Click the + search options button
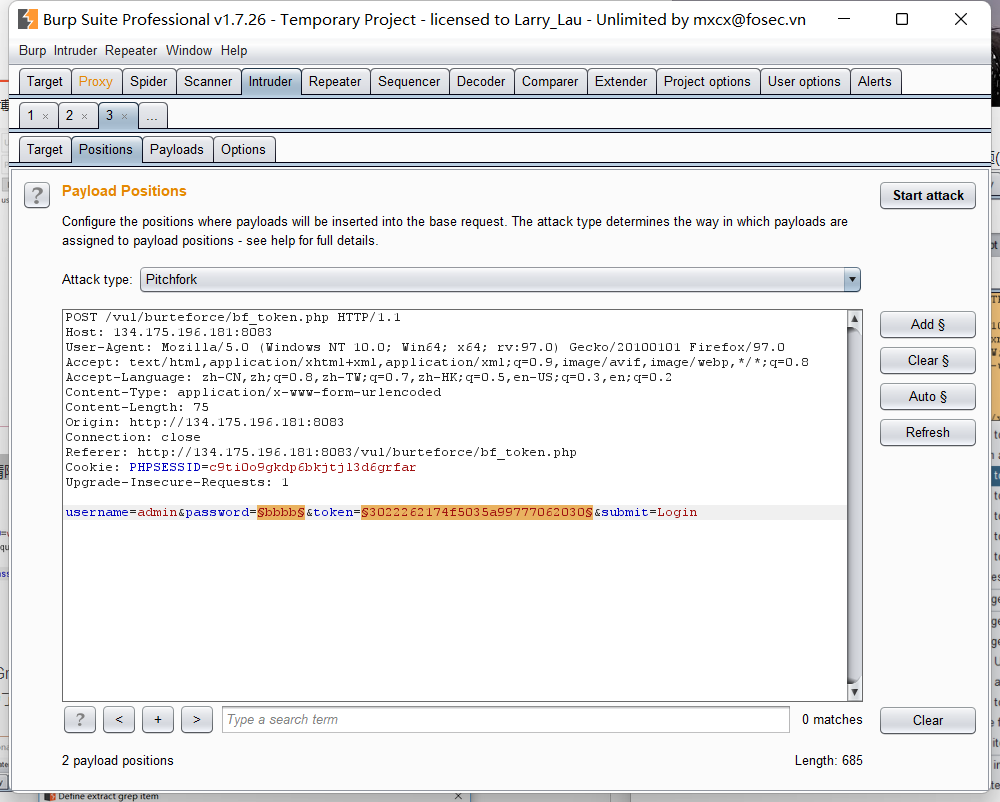This screenshot has height=802, width=1000. 158,720
